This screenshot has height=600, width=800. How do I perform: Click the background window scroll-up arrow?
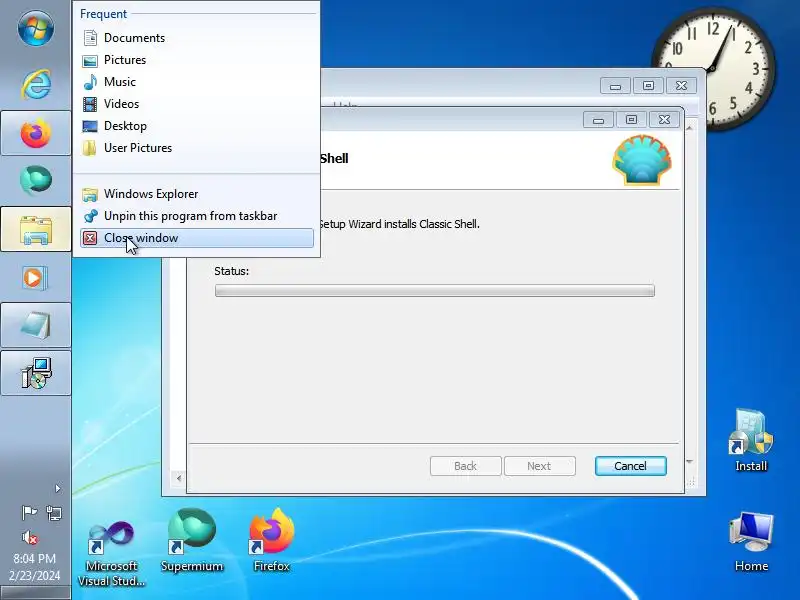tap(690, 128)
